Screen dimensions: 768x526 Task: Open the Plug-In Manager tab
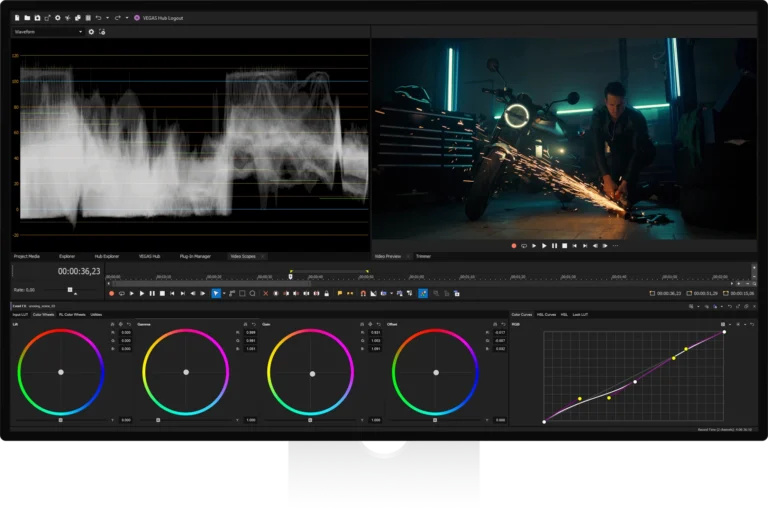click(x=195, y=256)
